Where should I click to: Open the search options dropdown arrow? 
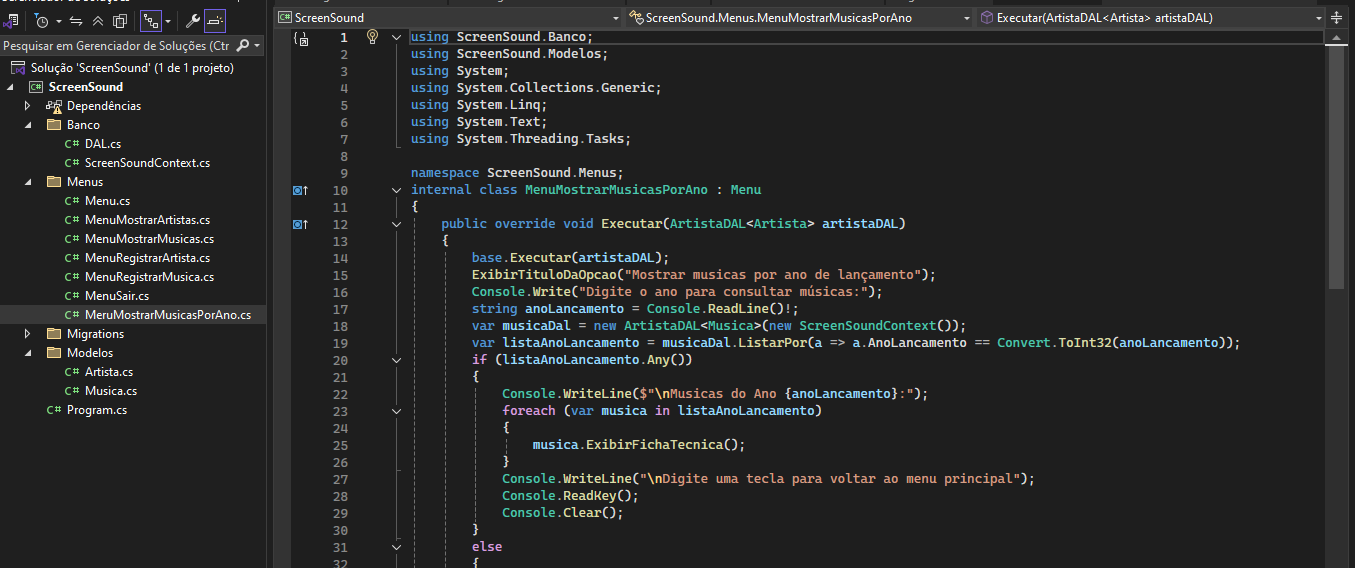[258, 46]
